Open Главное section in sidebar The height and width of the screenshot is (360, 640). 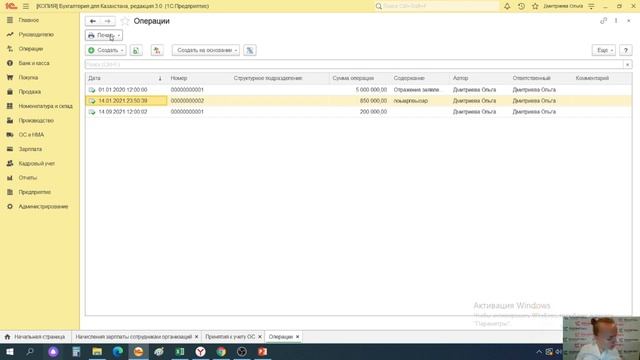pyautogui.click(x=29, y=20)
